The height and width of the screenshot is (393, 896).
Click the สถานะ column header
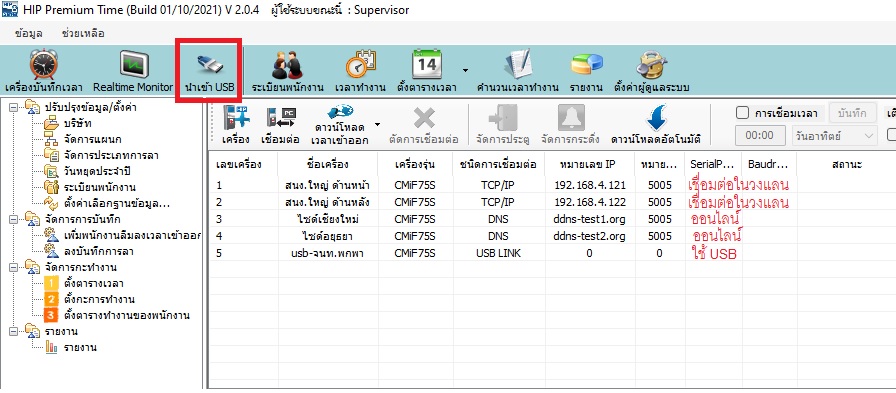click(847, 165)
